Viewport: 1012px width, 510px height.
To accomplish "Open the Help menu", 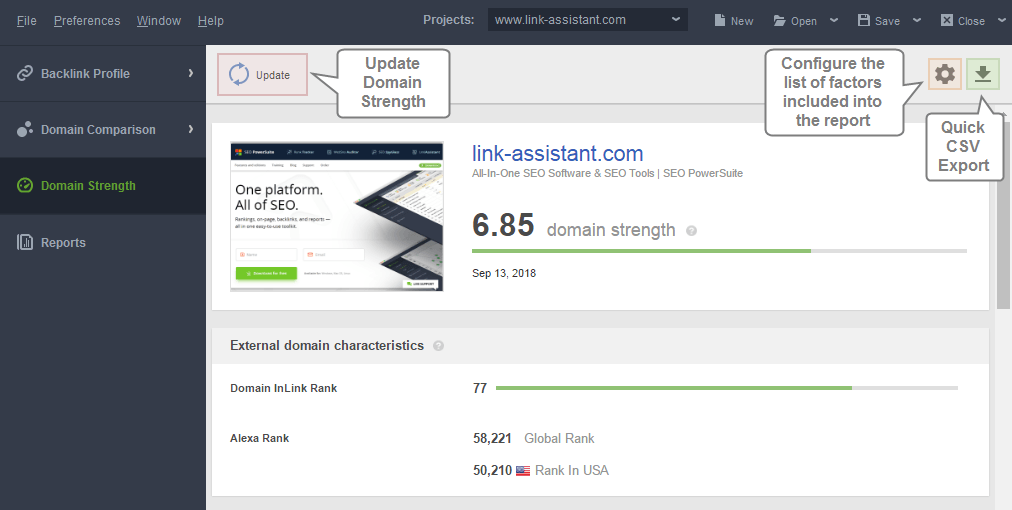I will coord(210,21).
